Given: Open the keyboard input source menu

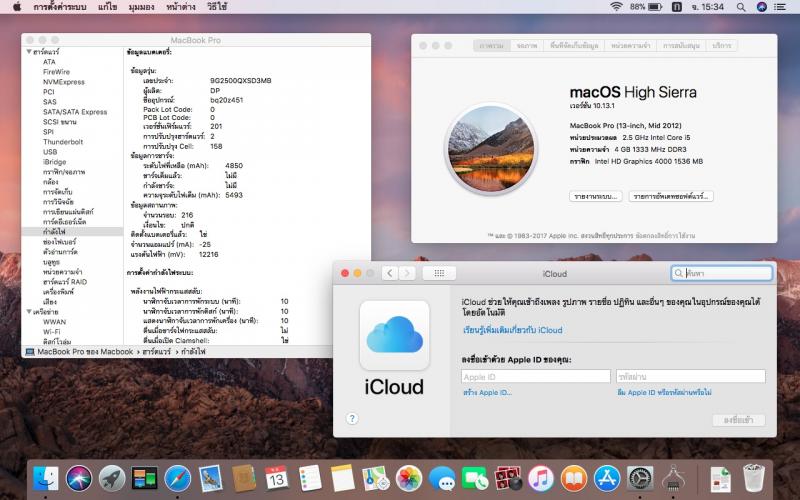Looking at the screenshot, I should point(677,7).
